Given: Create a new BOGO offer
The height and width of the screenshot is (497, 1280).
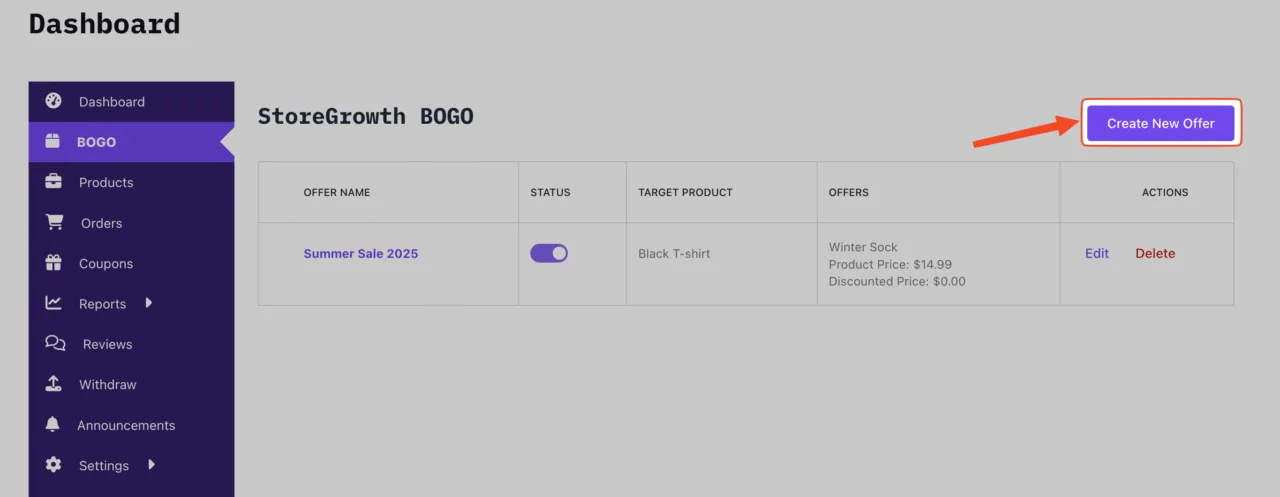Looking at the screenshot, I should [x=1161, y=123].
